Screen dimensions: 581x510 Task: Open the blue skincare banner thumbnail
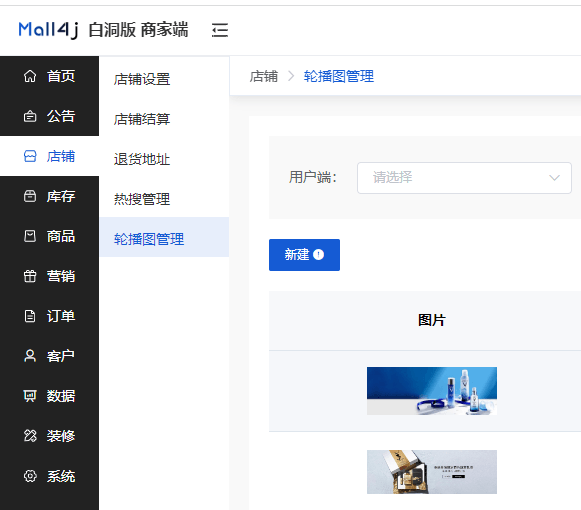(x=432, y=391)
